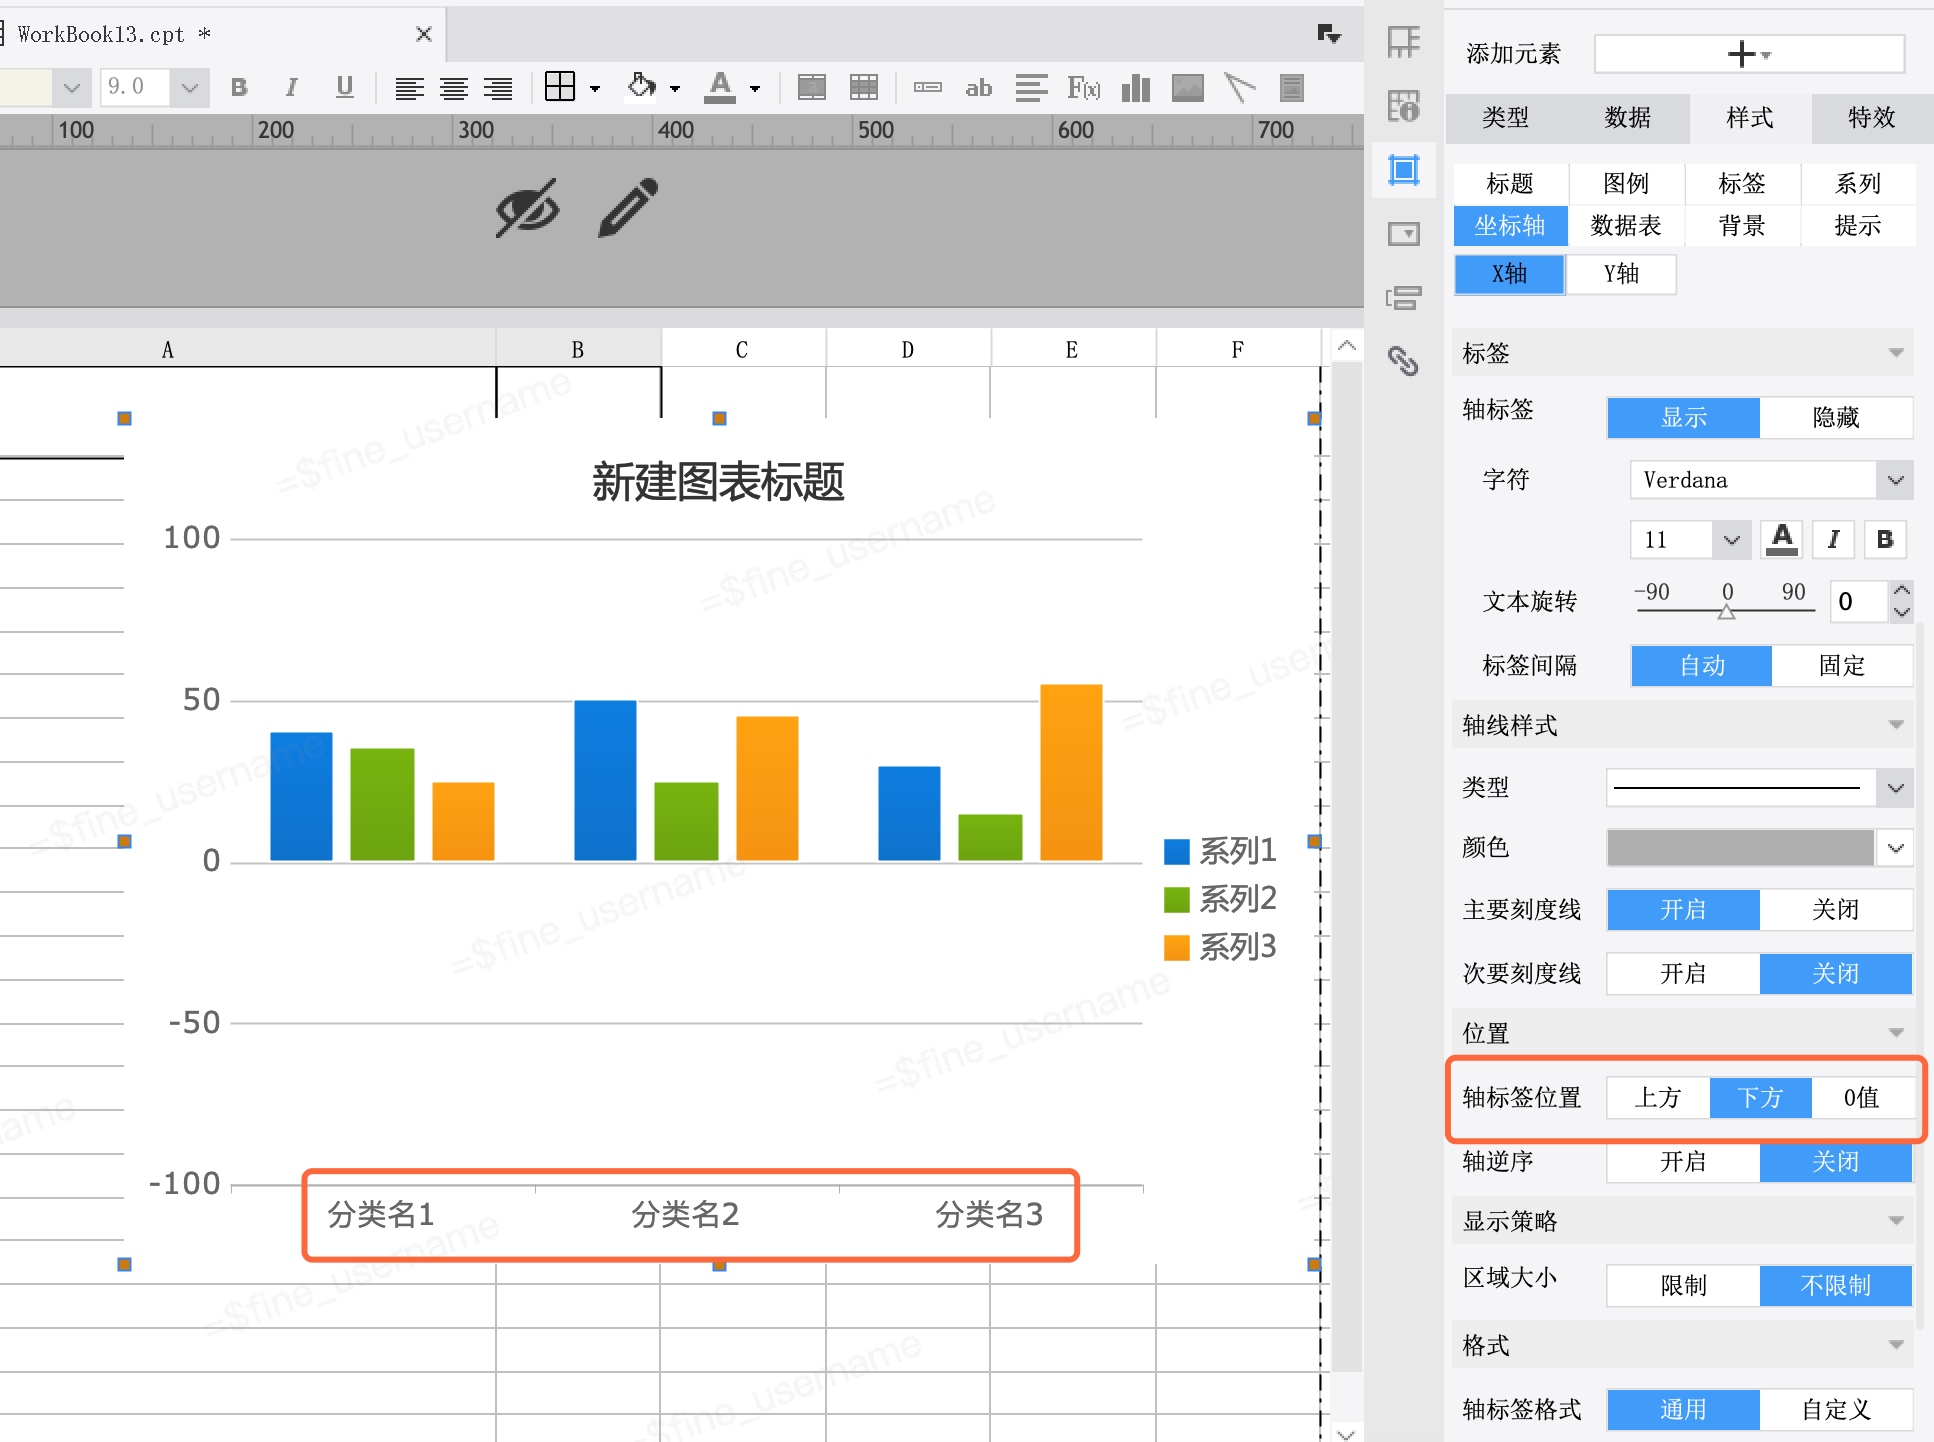Screen dimensions: 1934x1442
Task: Click the cell borders icon
Action: [x=560, y=88]
